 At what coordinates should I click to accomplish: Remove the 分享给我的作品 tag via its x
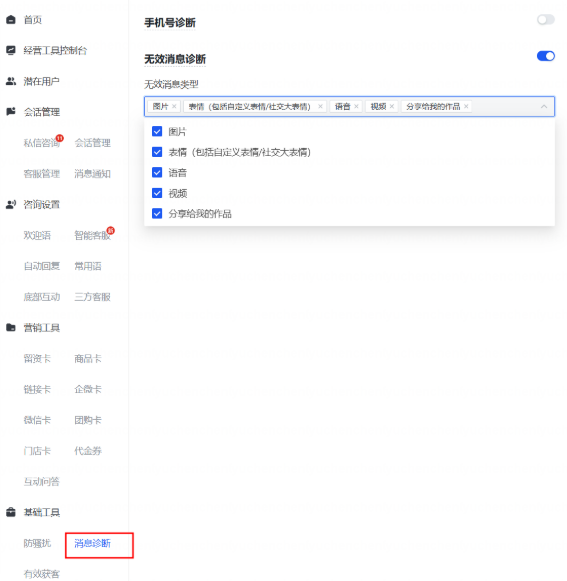pos(466,107)
